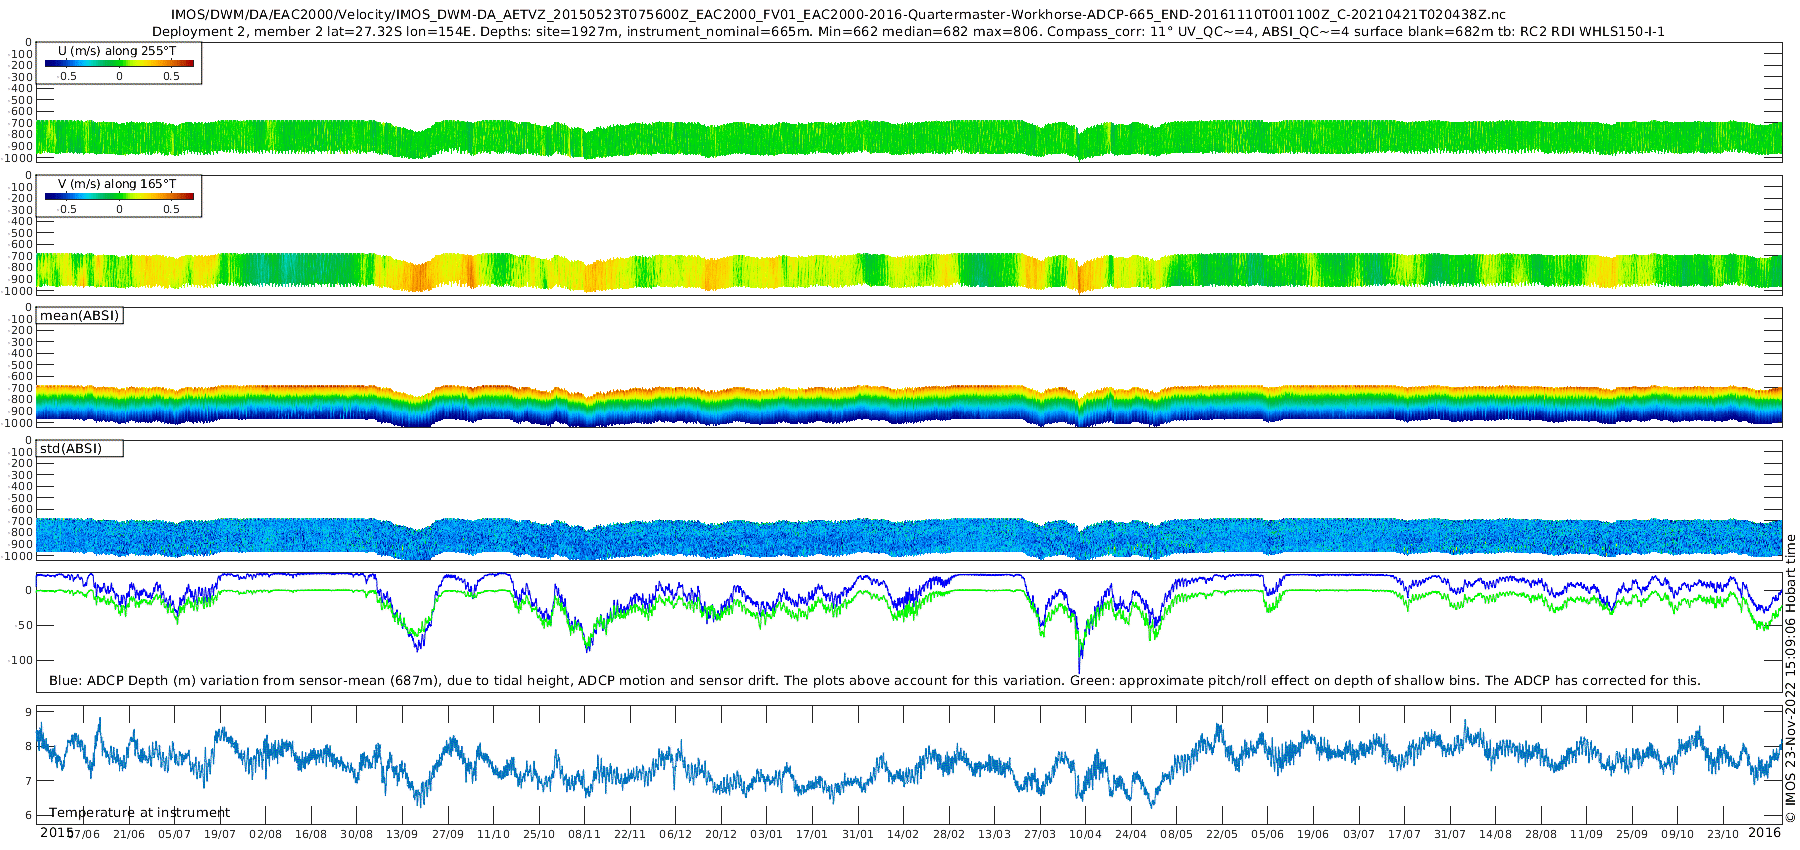Click the 22/05 date tick
1800x850 pixels.
tap(1222, 834)
